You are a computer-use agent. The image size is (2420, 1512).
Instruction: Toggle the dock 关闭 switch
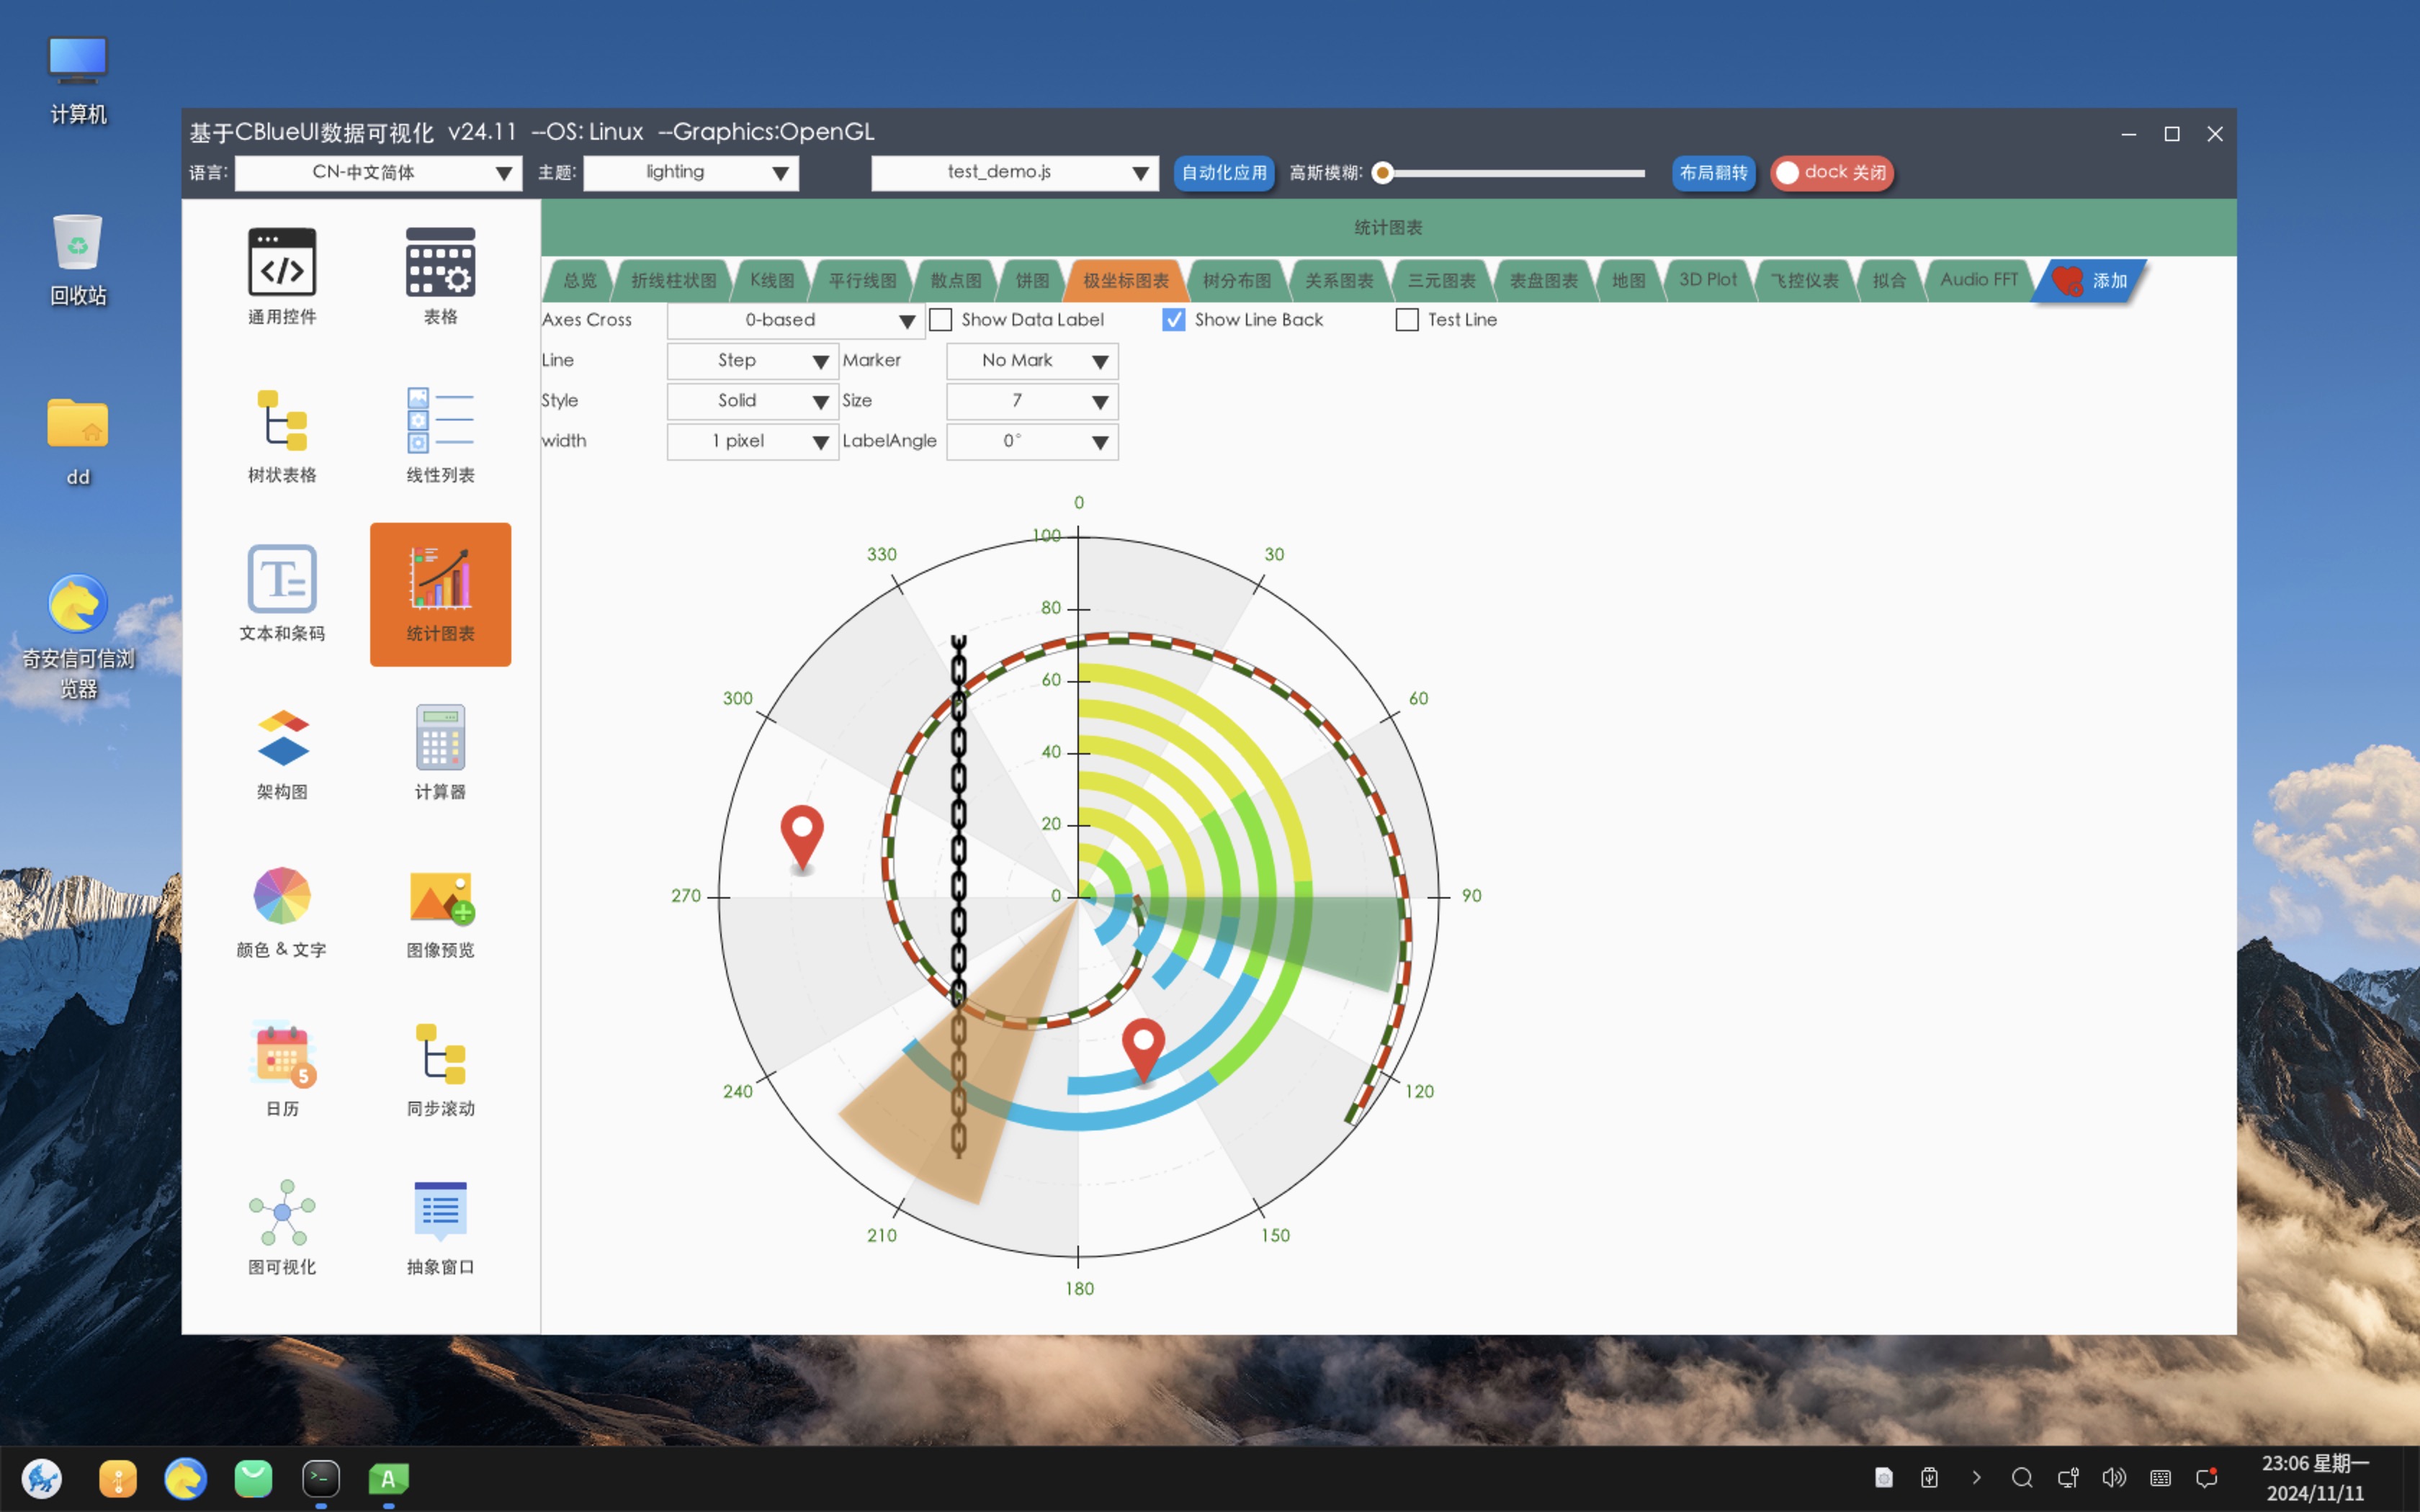tap(1831, 173)
